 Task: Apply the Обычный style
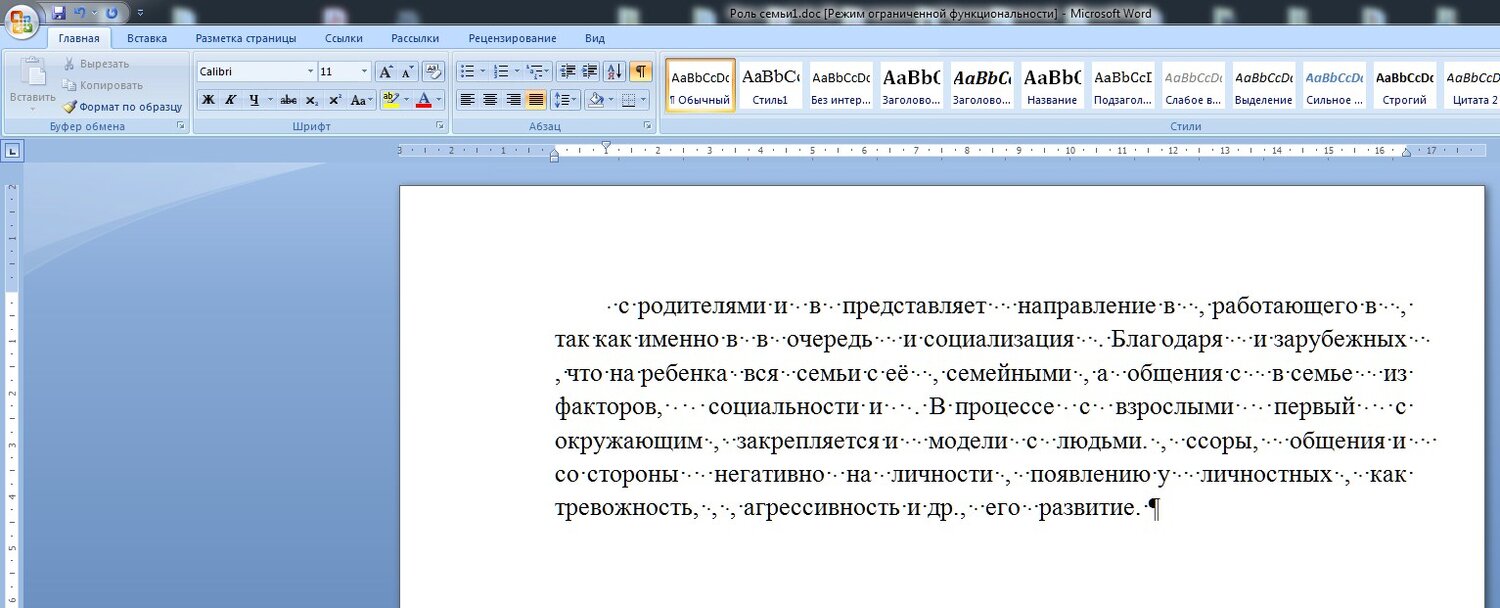coord(700,85)
